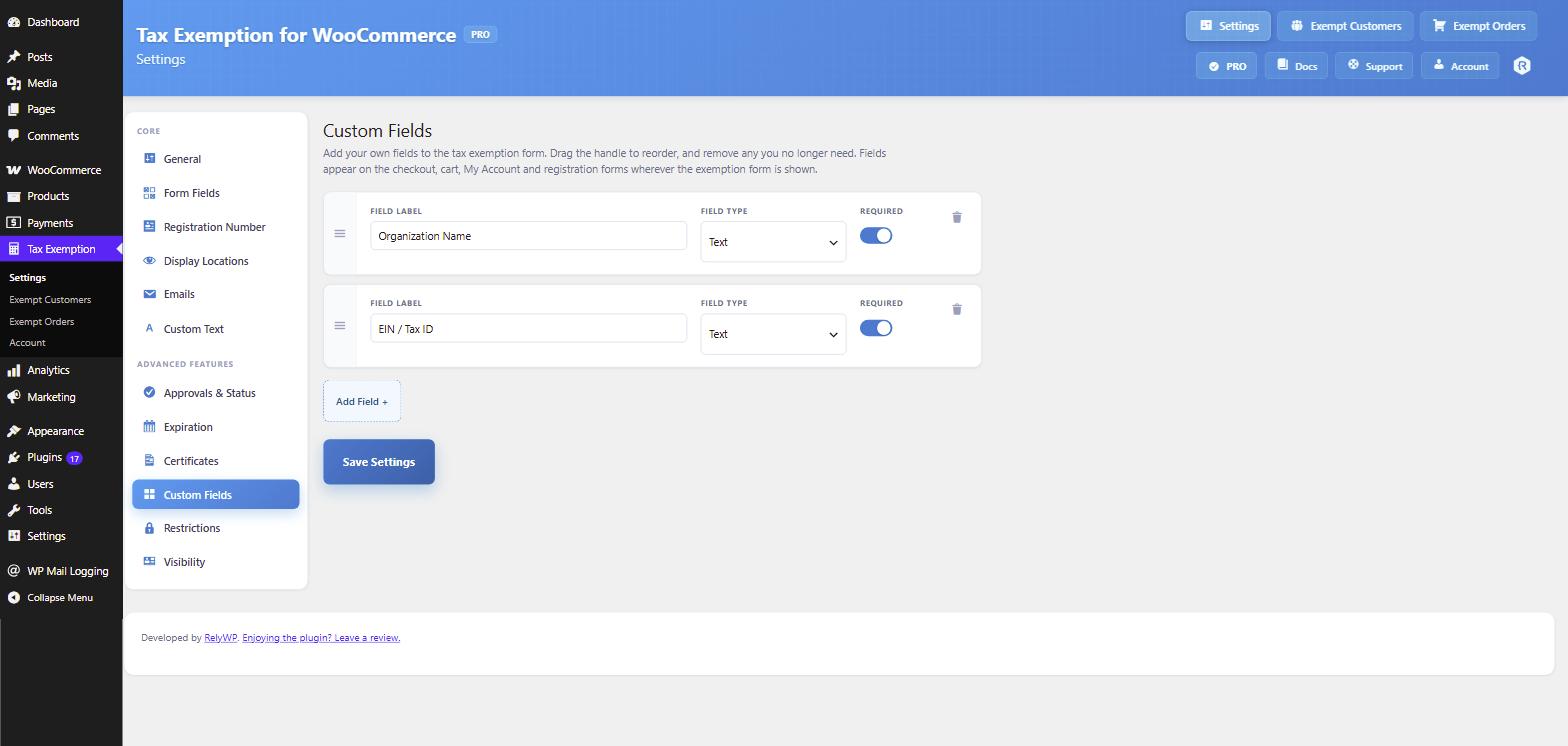
Task: Open the Tax Exemption admin menu
Action: click(61, 249)
